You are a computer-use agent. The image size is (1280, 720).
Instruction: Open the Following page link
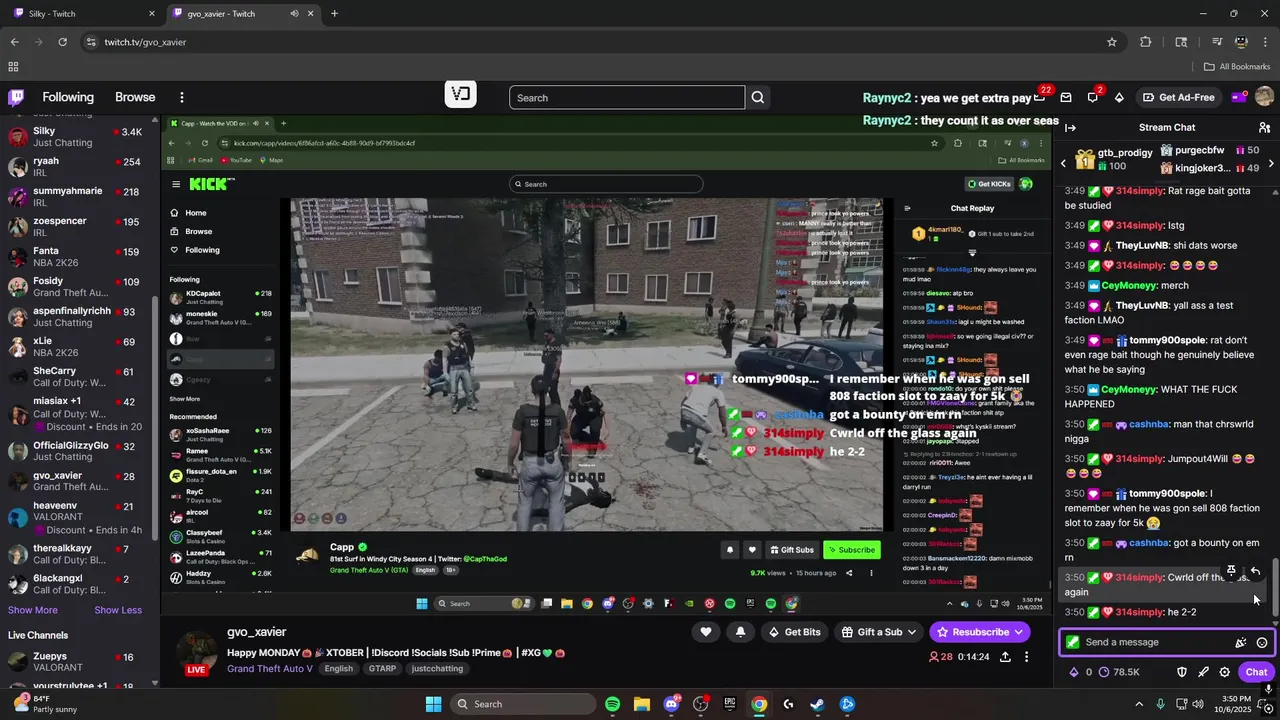pos(68,97)
